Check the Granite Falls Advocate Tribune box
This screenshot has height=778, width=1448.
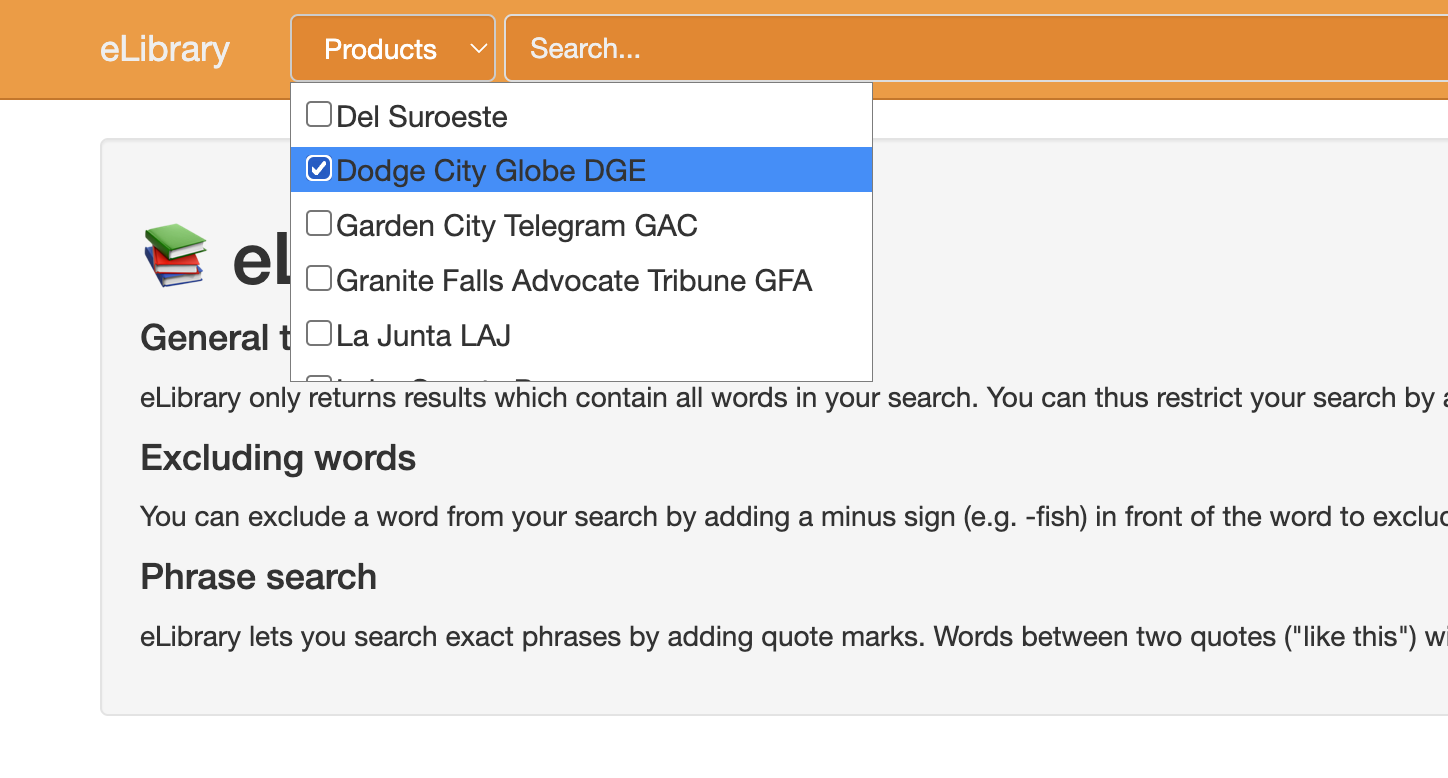(319, 278)
